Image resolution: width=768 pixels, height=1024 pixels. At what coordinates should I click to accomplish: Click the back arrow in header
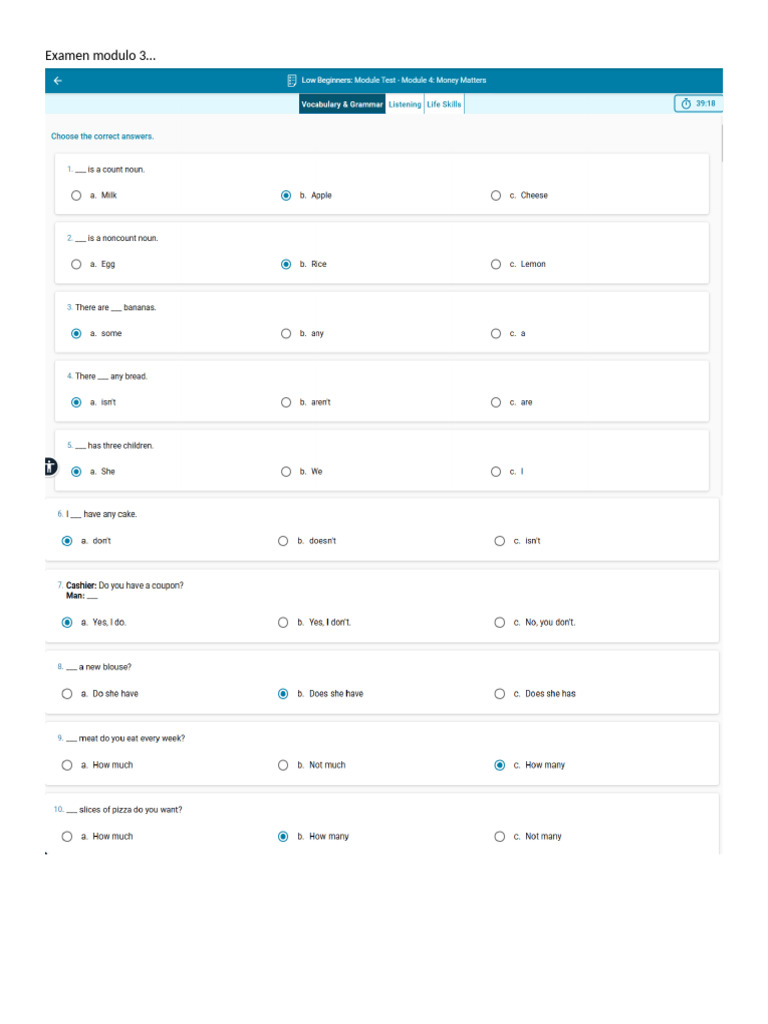coord(58,81)
